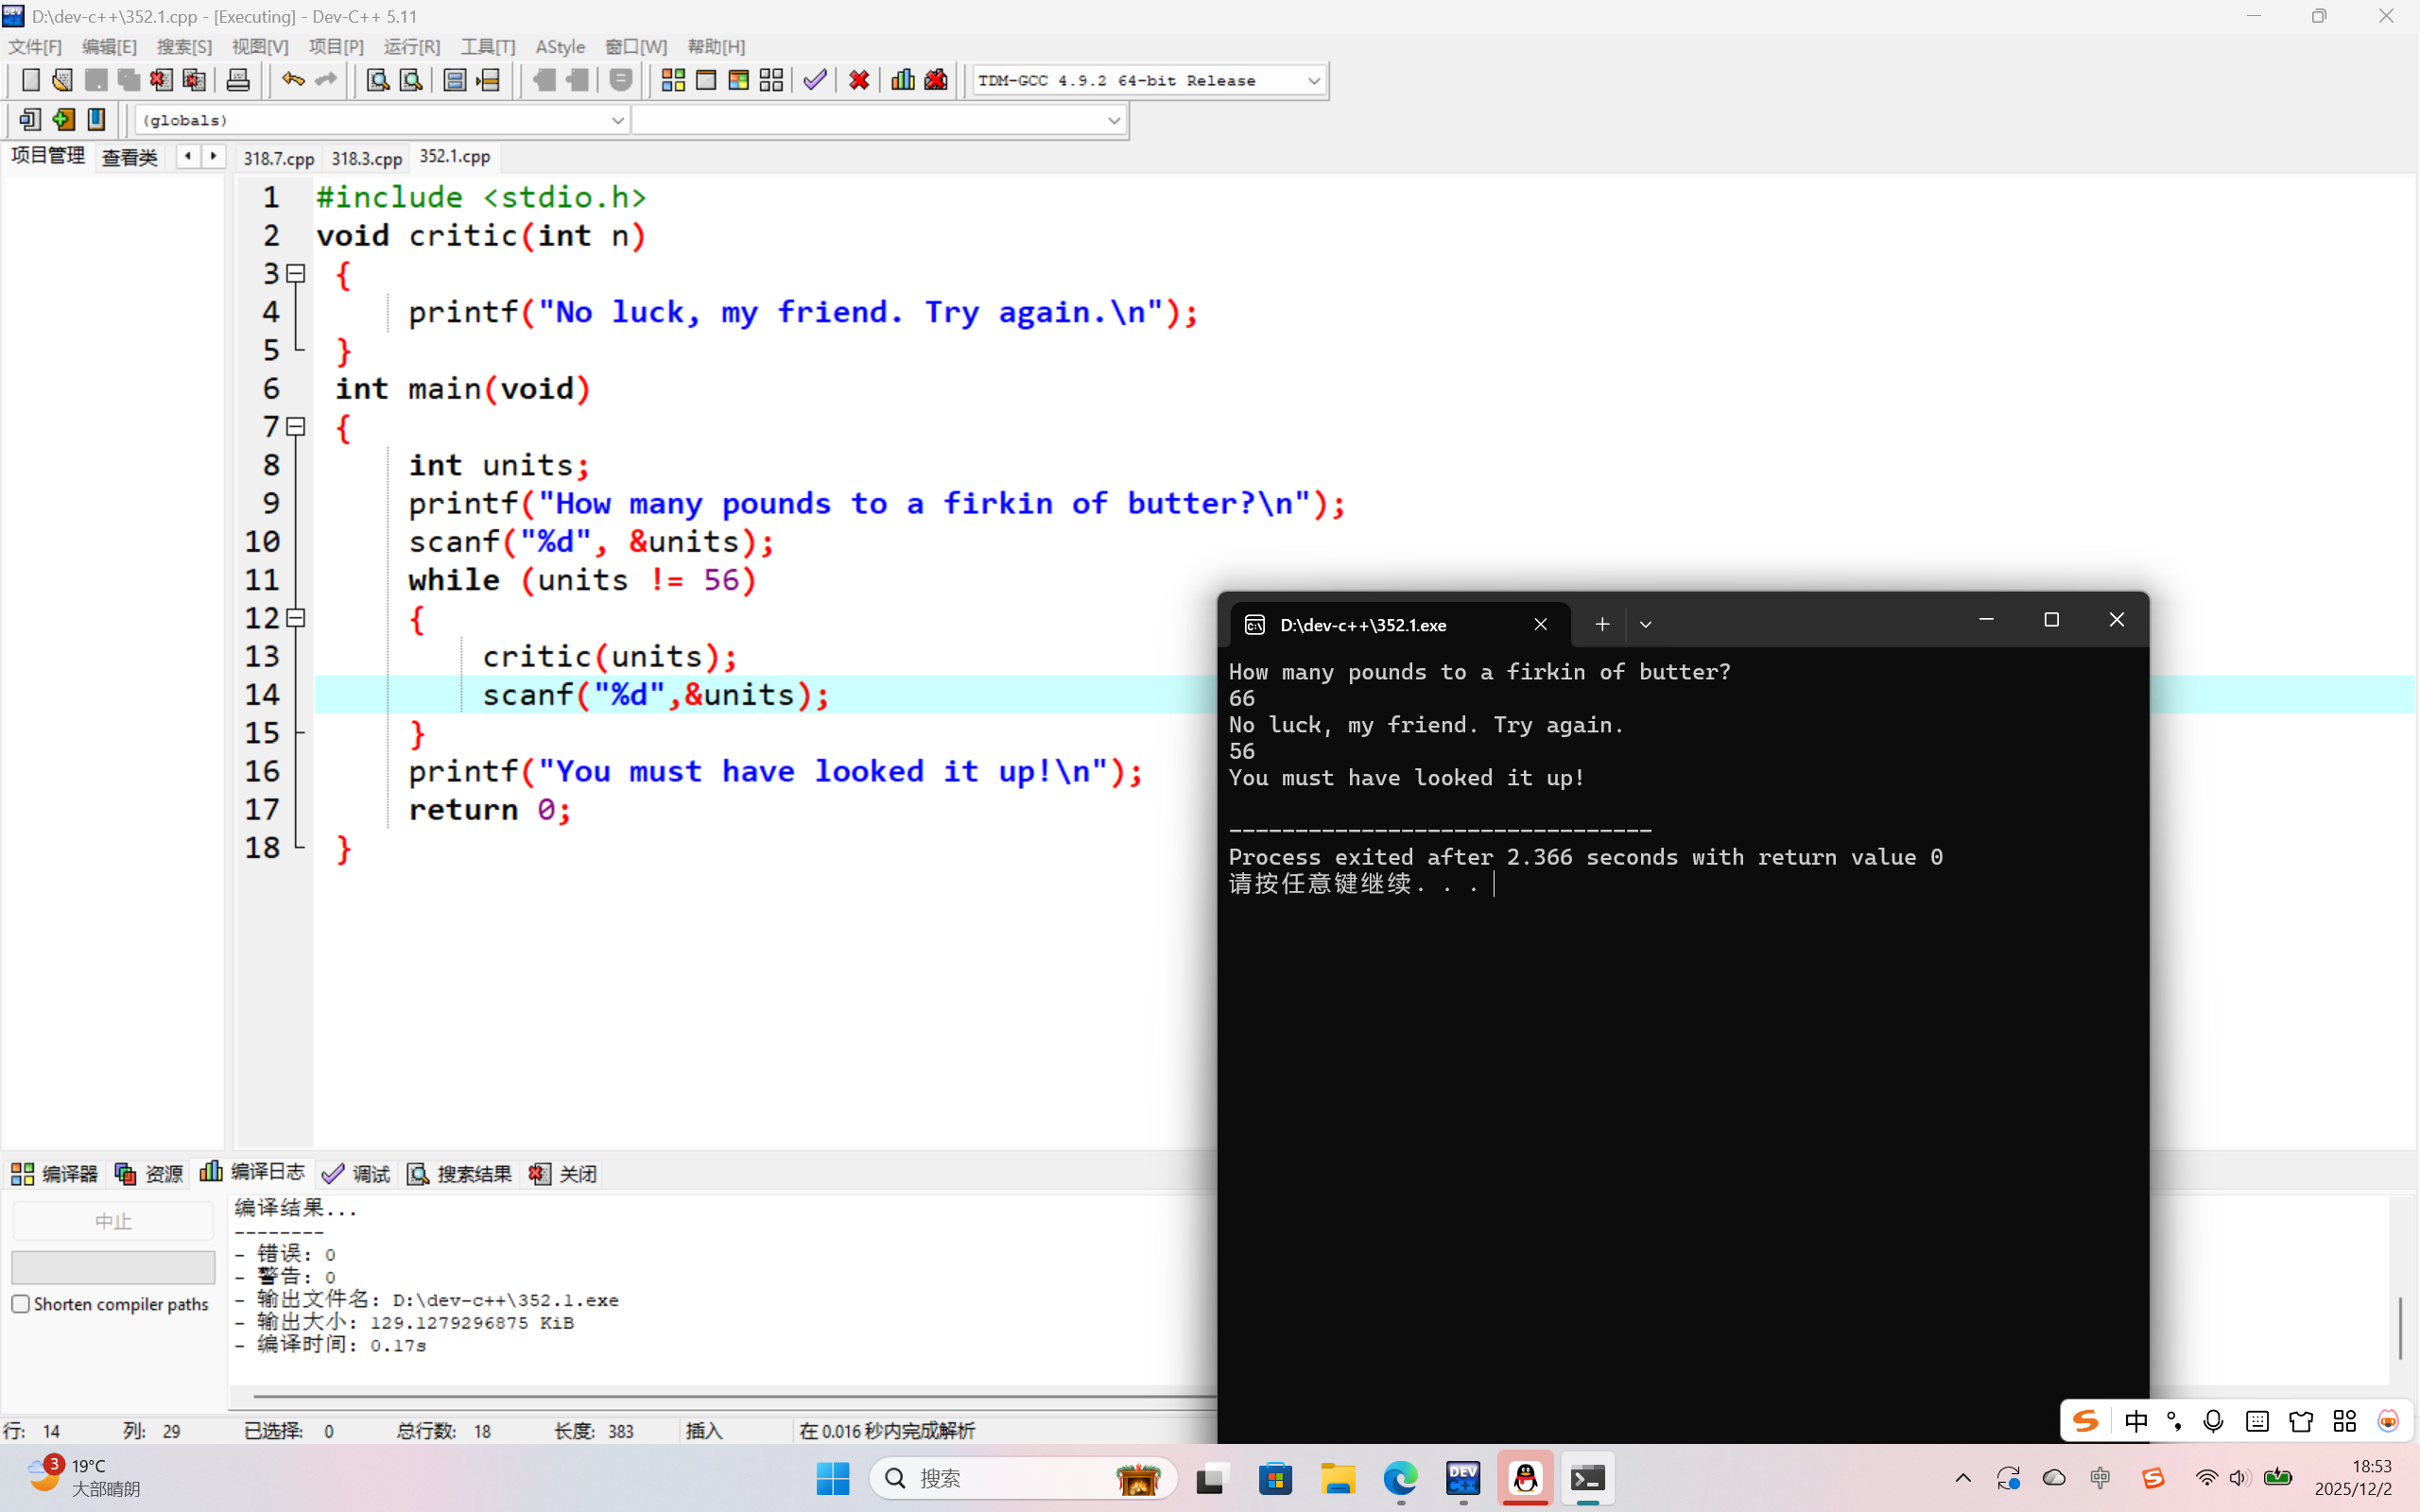This screenshot has width=2420, height=1512.
Task: Expand the (globals) scope dropdown
Action: [x=617, y=120]
